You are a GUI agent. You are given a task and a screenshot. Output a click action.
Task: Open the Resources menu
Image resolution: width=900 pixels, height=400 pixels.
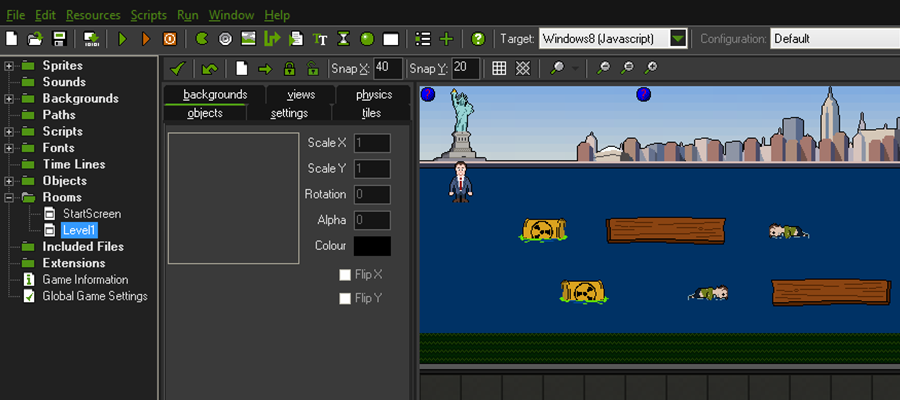click(x=93, y=15)
